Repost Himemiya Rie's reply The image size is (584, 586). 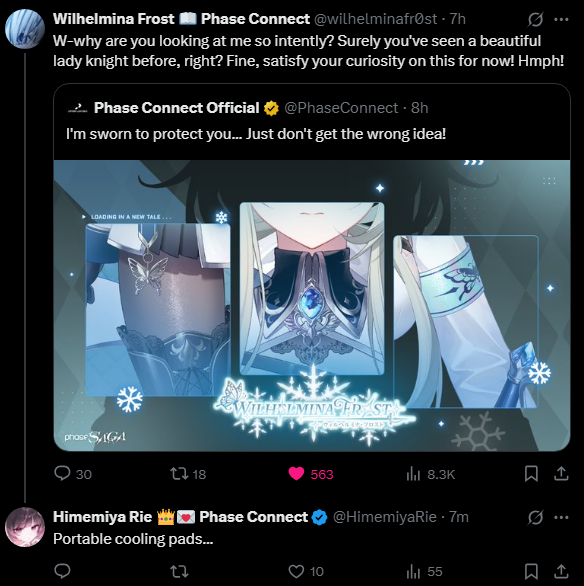179,571
